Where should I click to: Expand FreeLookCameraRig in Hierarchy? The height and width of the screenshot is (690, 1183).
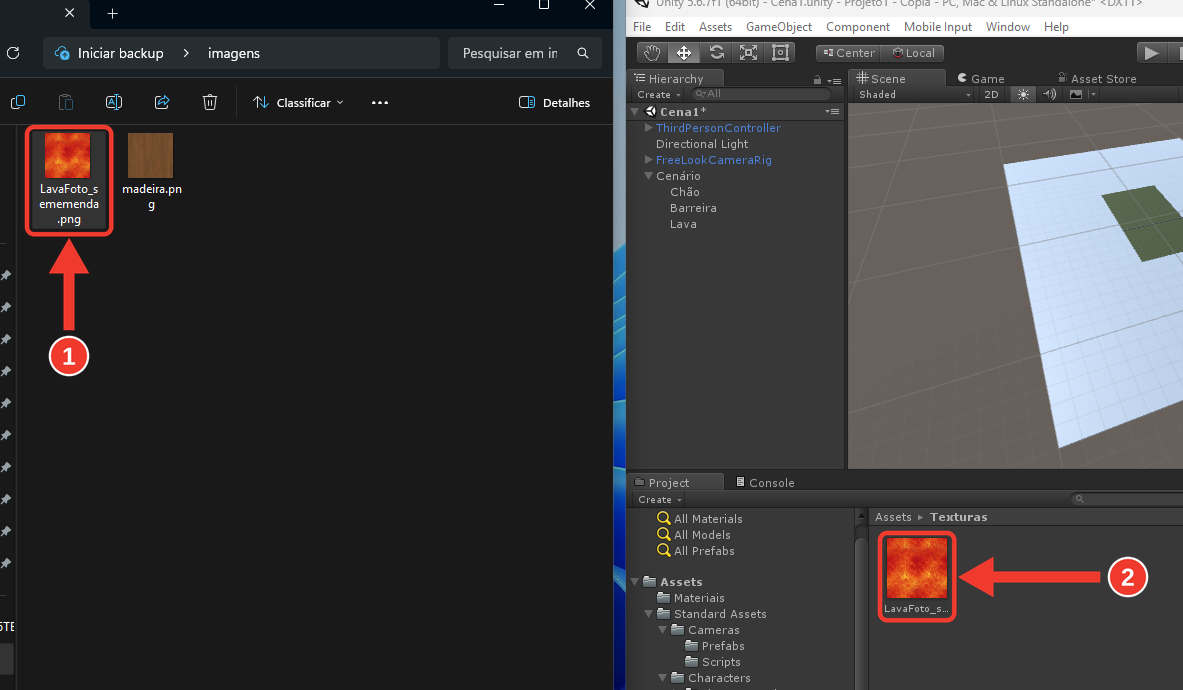click(x=648, y=160)
